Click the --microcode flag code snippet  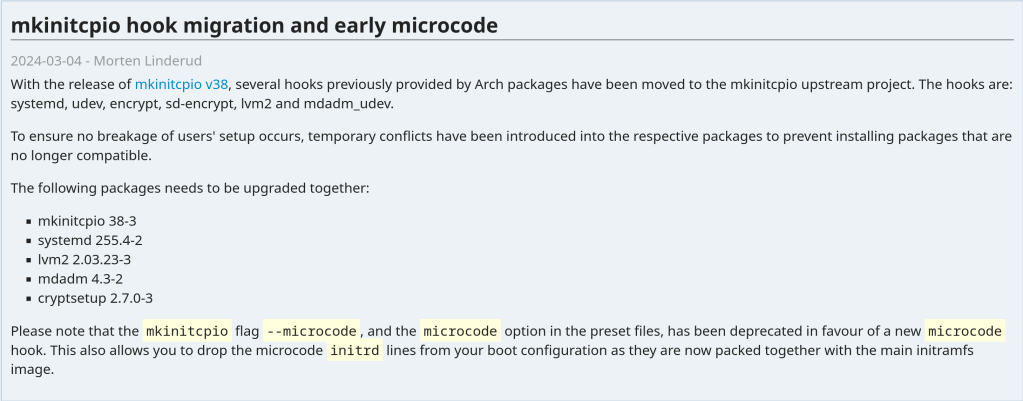pos(312,331)
